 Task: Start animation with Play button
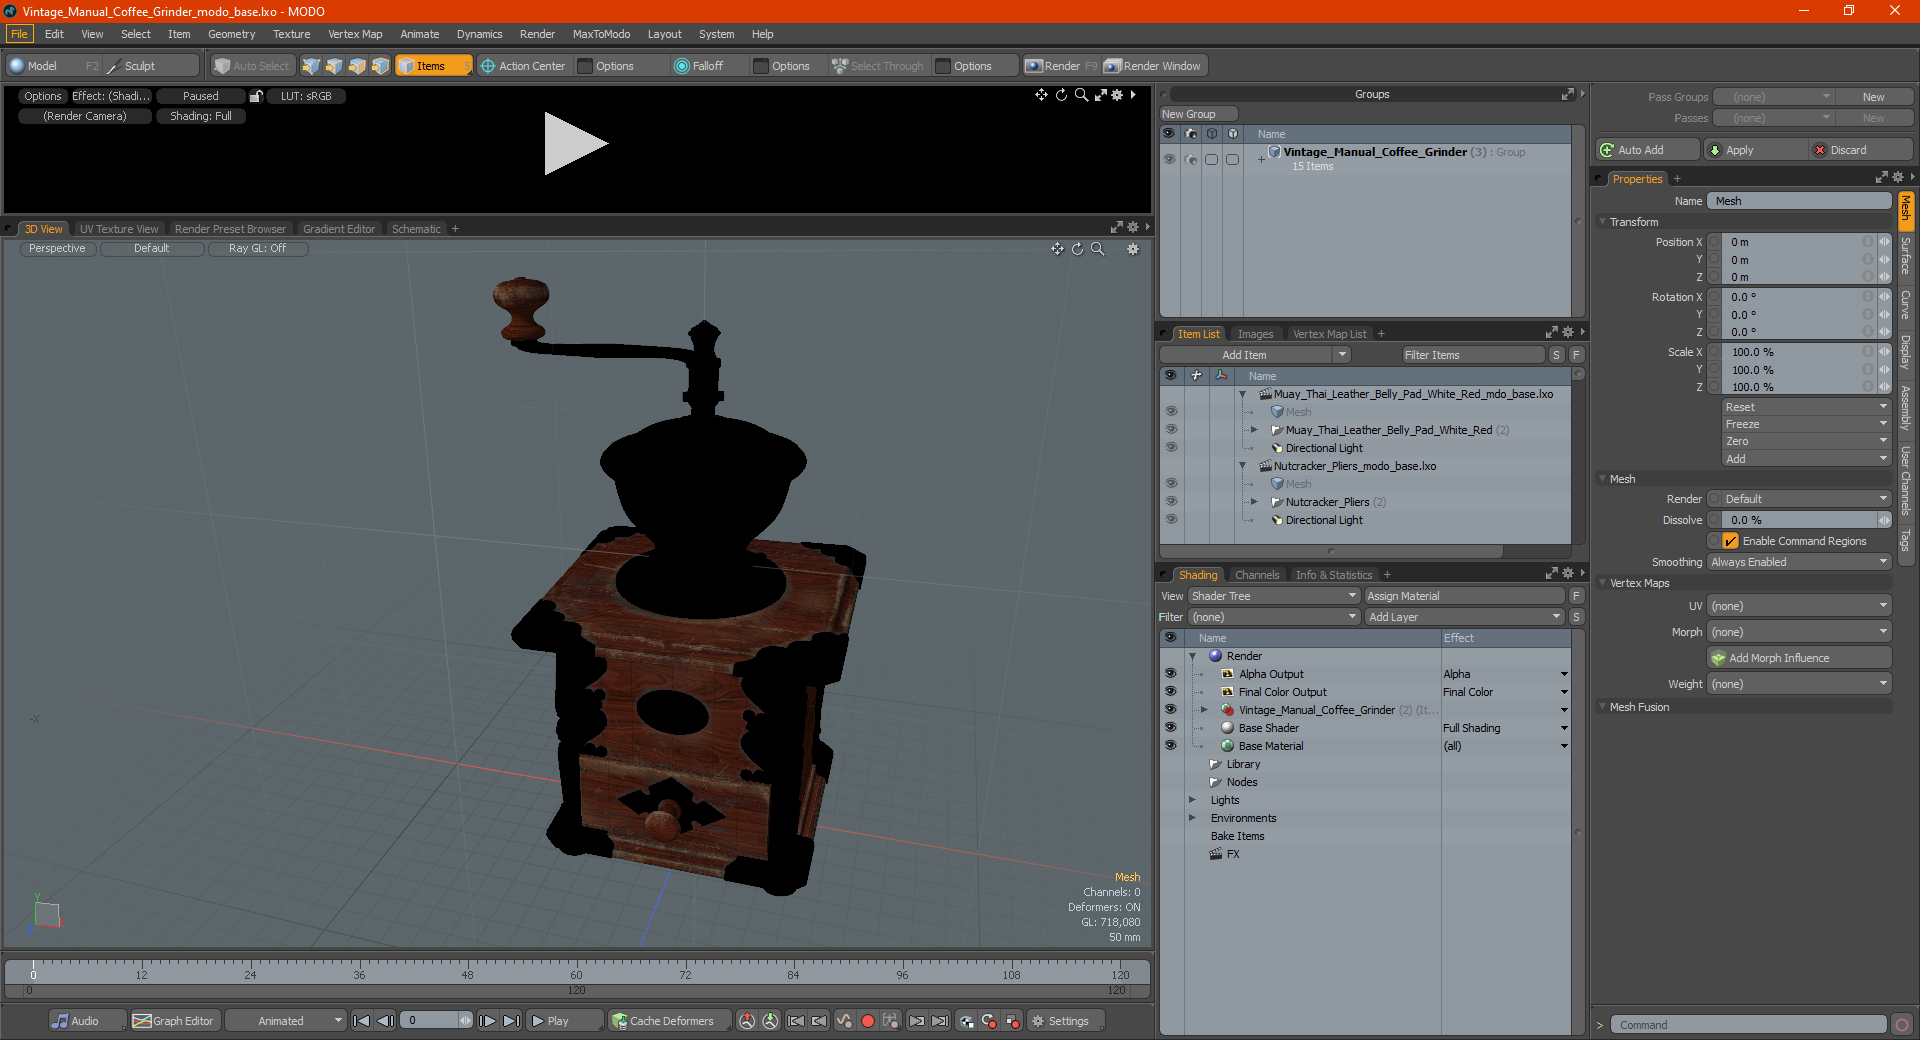click(x=564, y=1021)
